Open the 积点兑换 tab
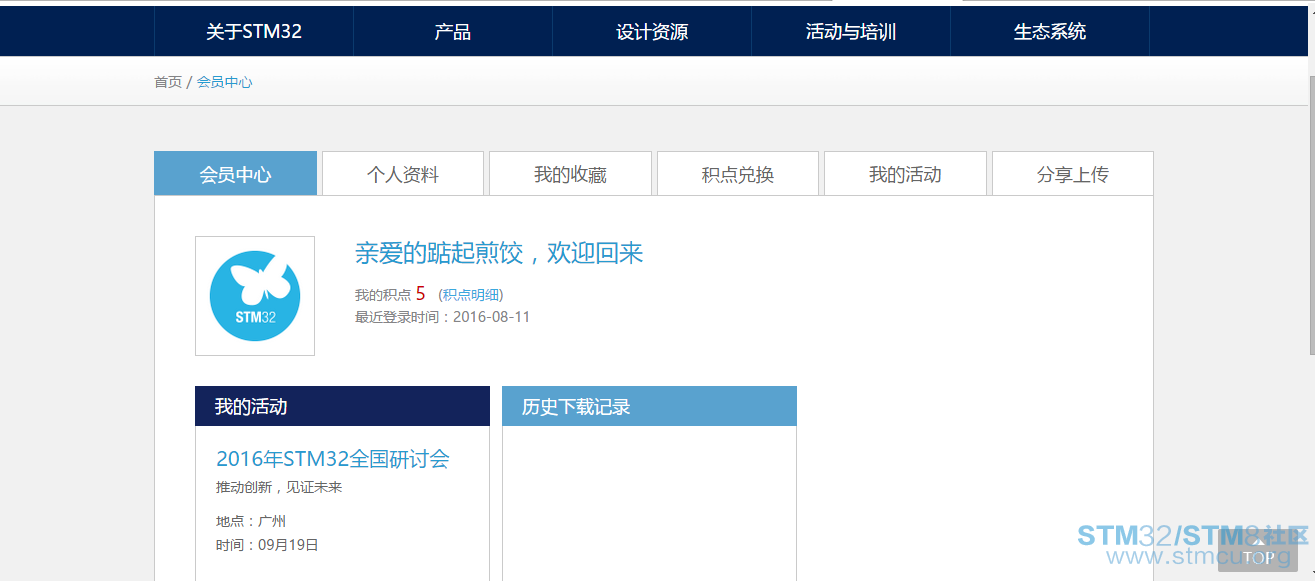The height and width of the screenshot is (581, 1315). coord(738,174)
